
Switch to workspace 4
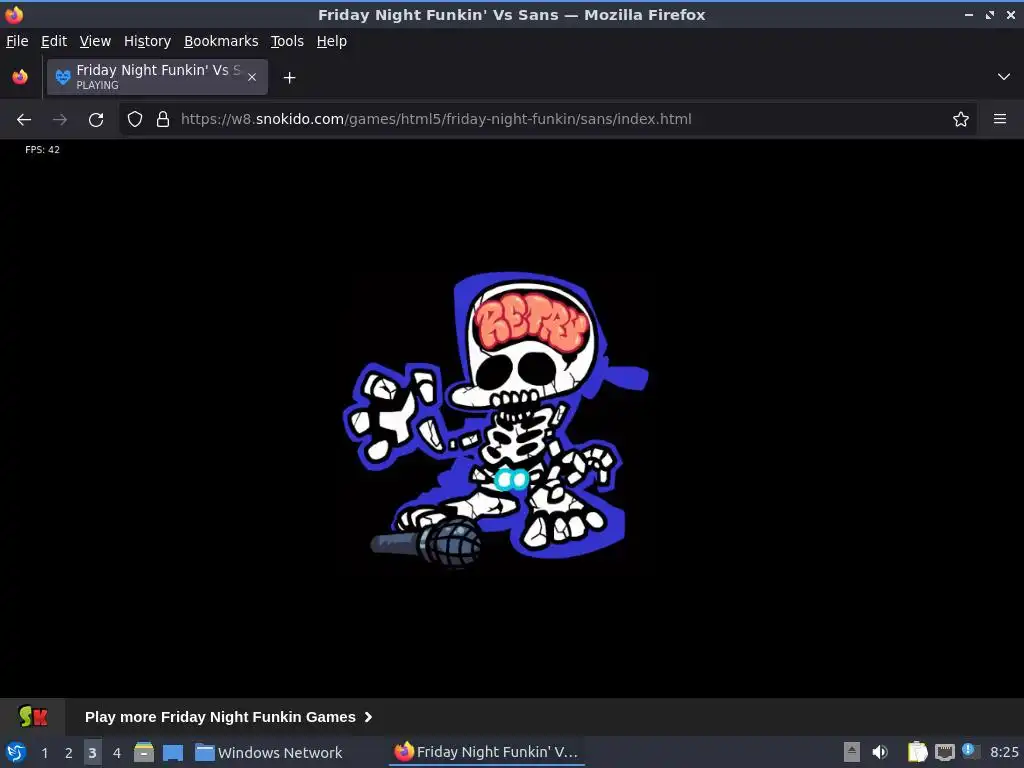(x=117, y=753)
